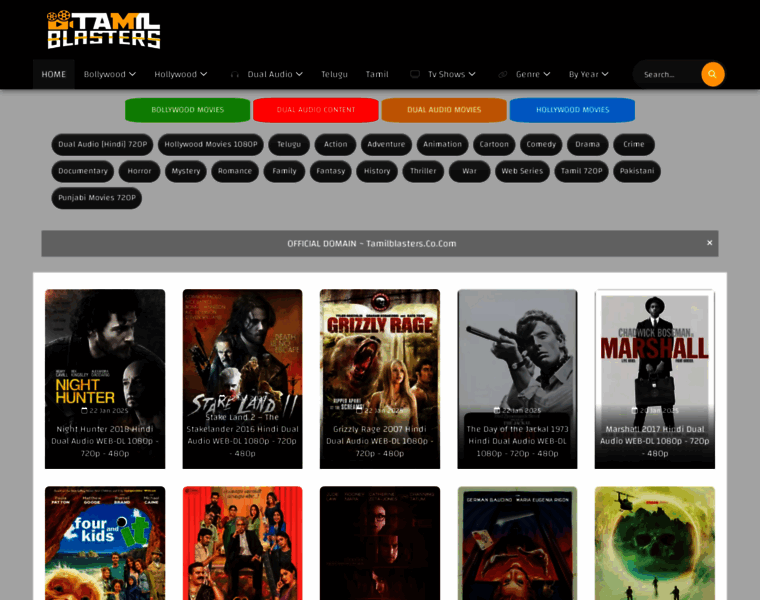Click Grizzly Rage 2007 Hindi title text

coord(380,441)
